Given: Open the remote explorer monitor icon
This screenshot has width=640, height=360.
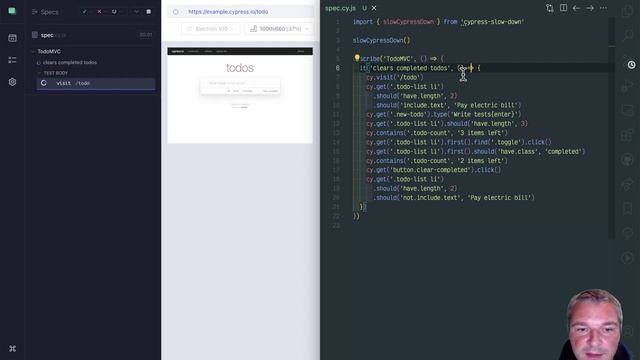Looking at the screenshot, I should click(627, 110).
